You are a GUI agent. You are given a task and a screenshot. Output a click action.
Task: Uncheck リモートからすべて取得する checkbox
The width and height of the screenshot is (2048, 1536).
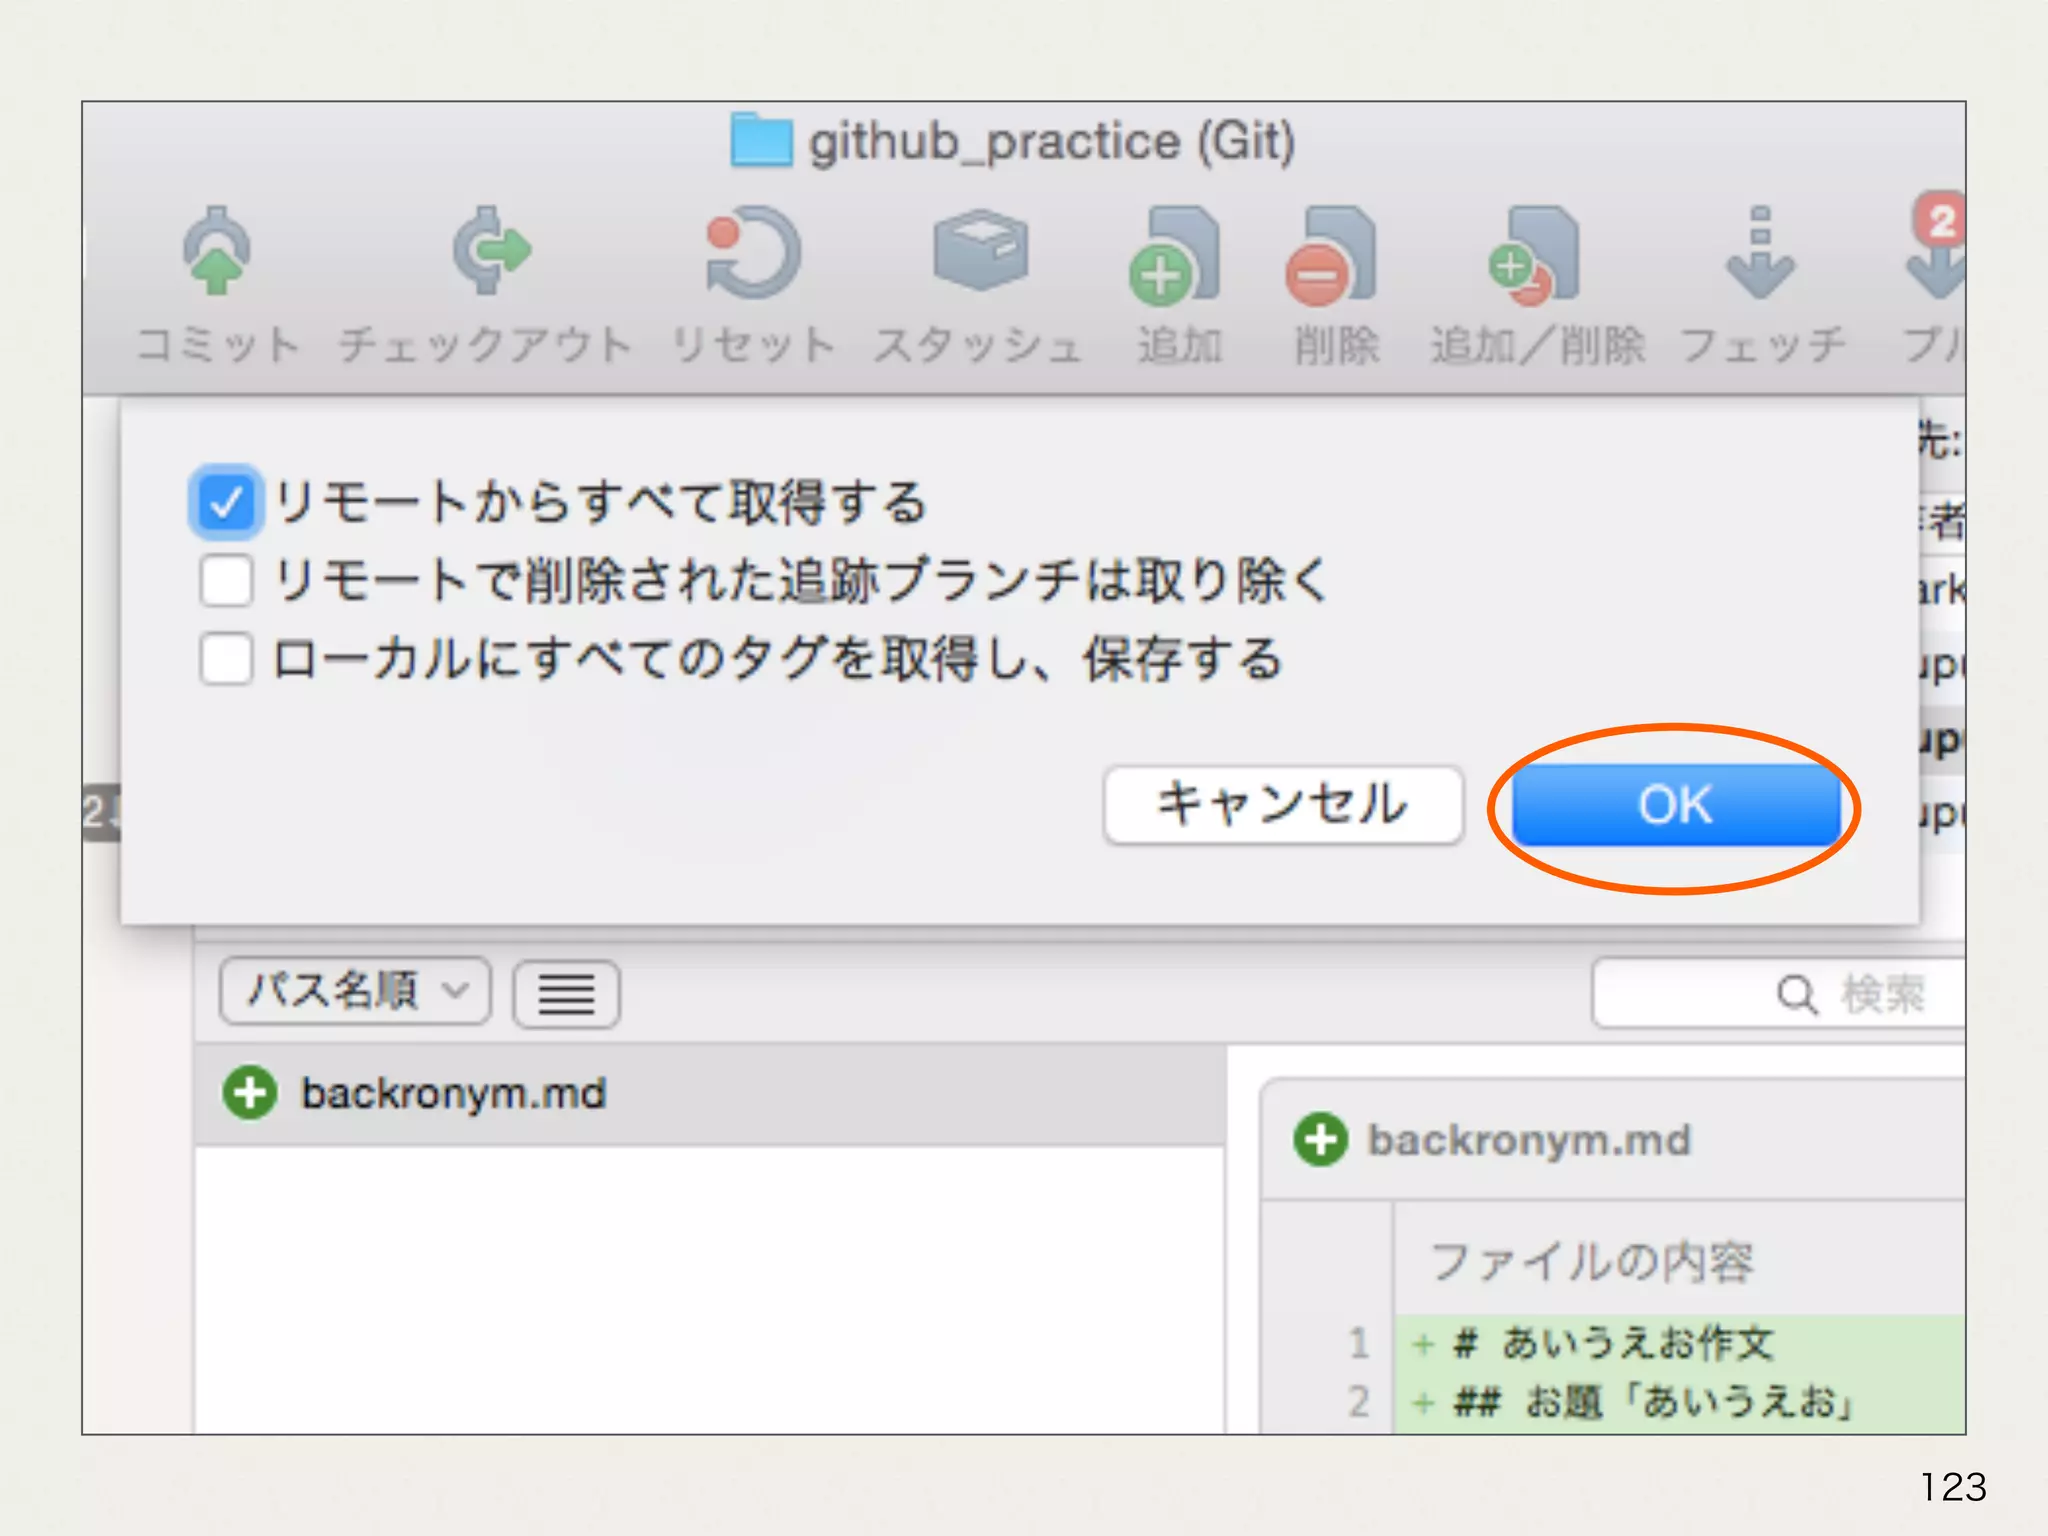(226, 502)
